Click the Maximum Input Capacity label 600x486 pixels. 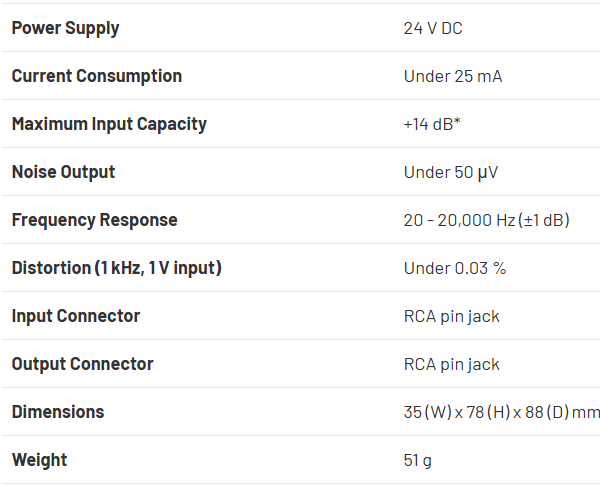109,124
